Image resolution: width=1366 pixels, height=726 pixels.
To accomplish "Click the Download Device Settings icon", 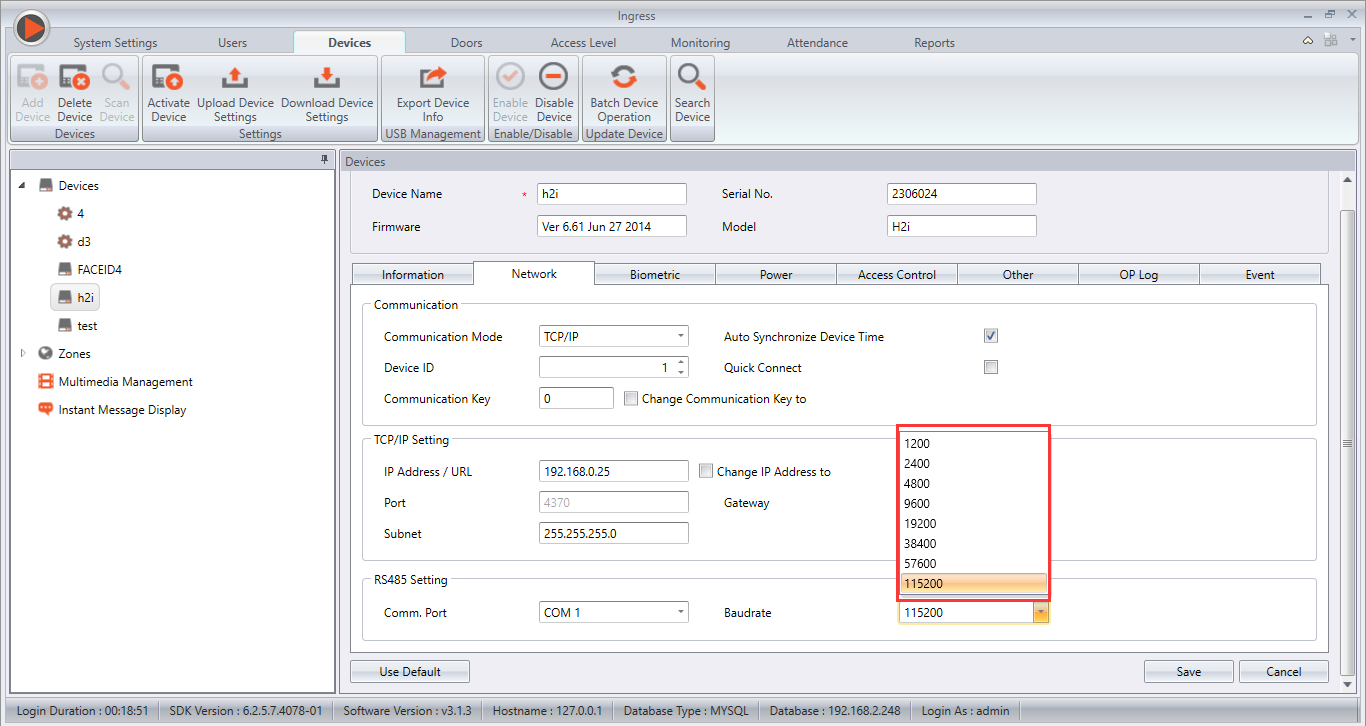I will (x=326, y=78).
